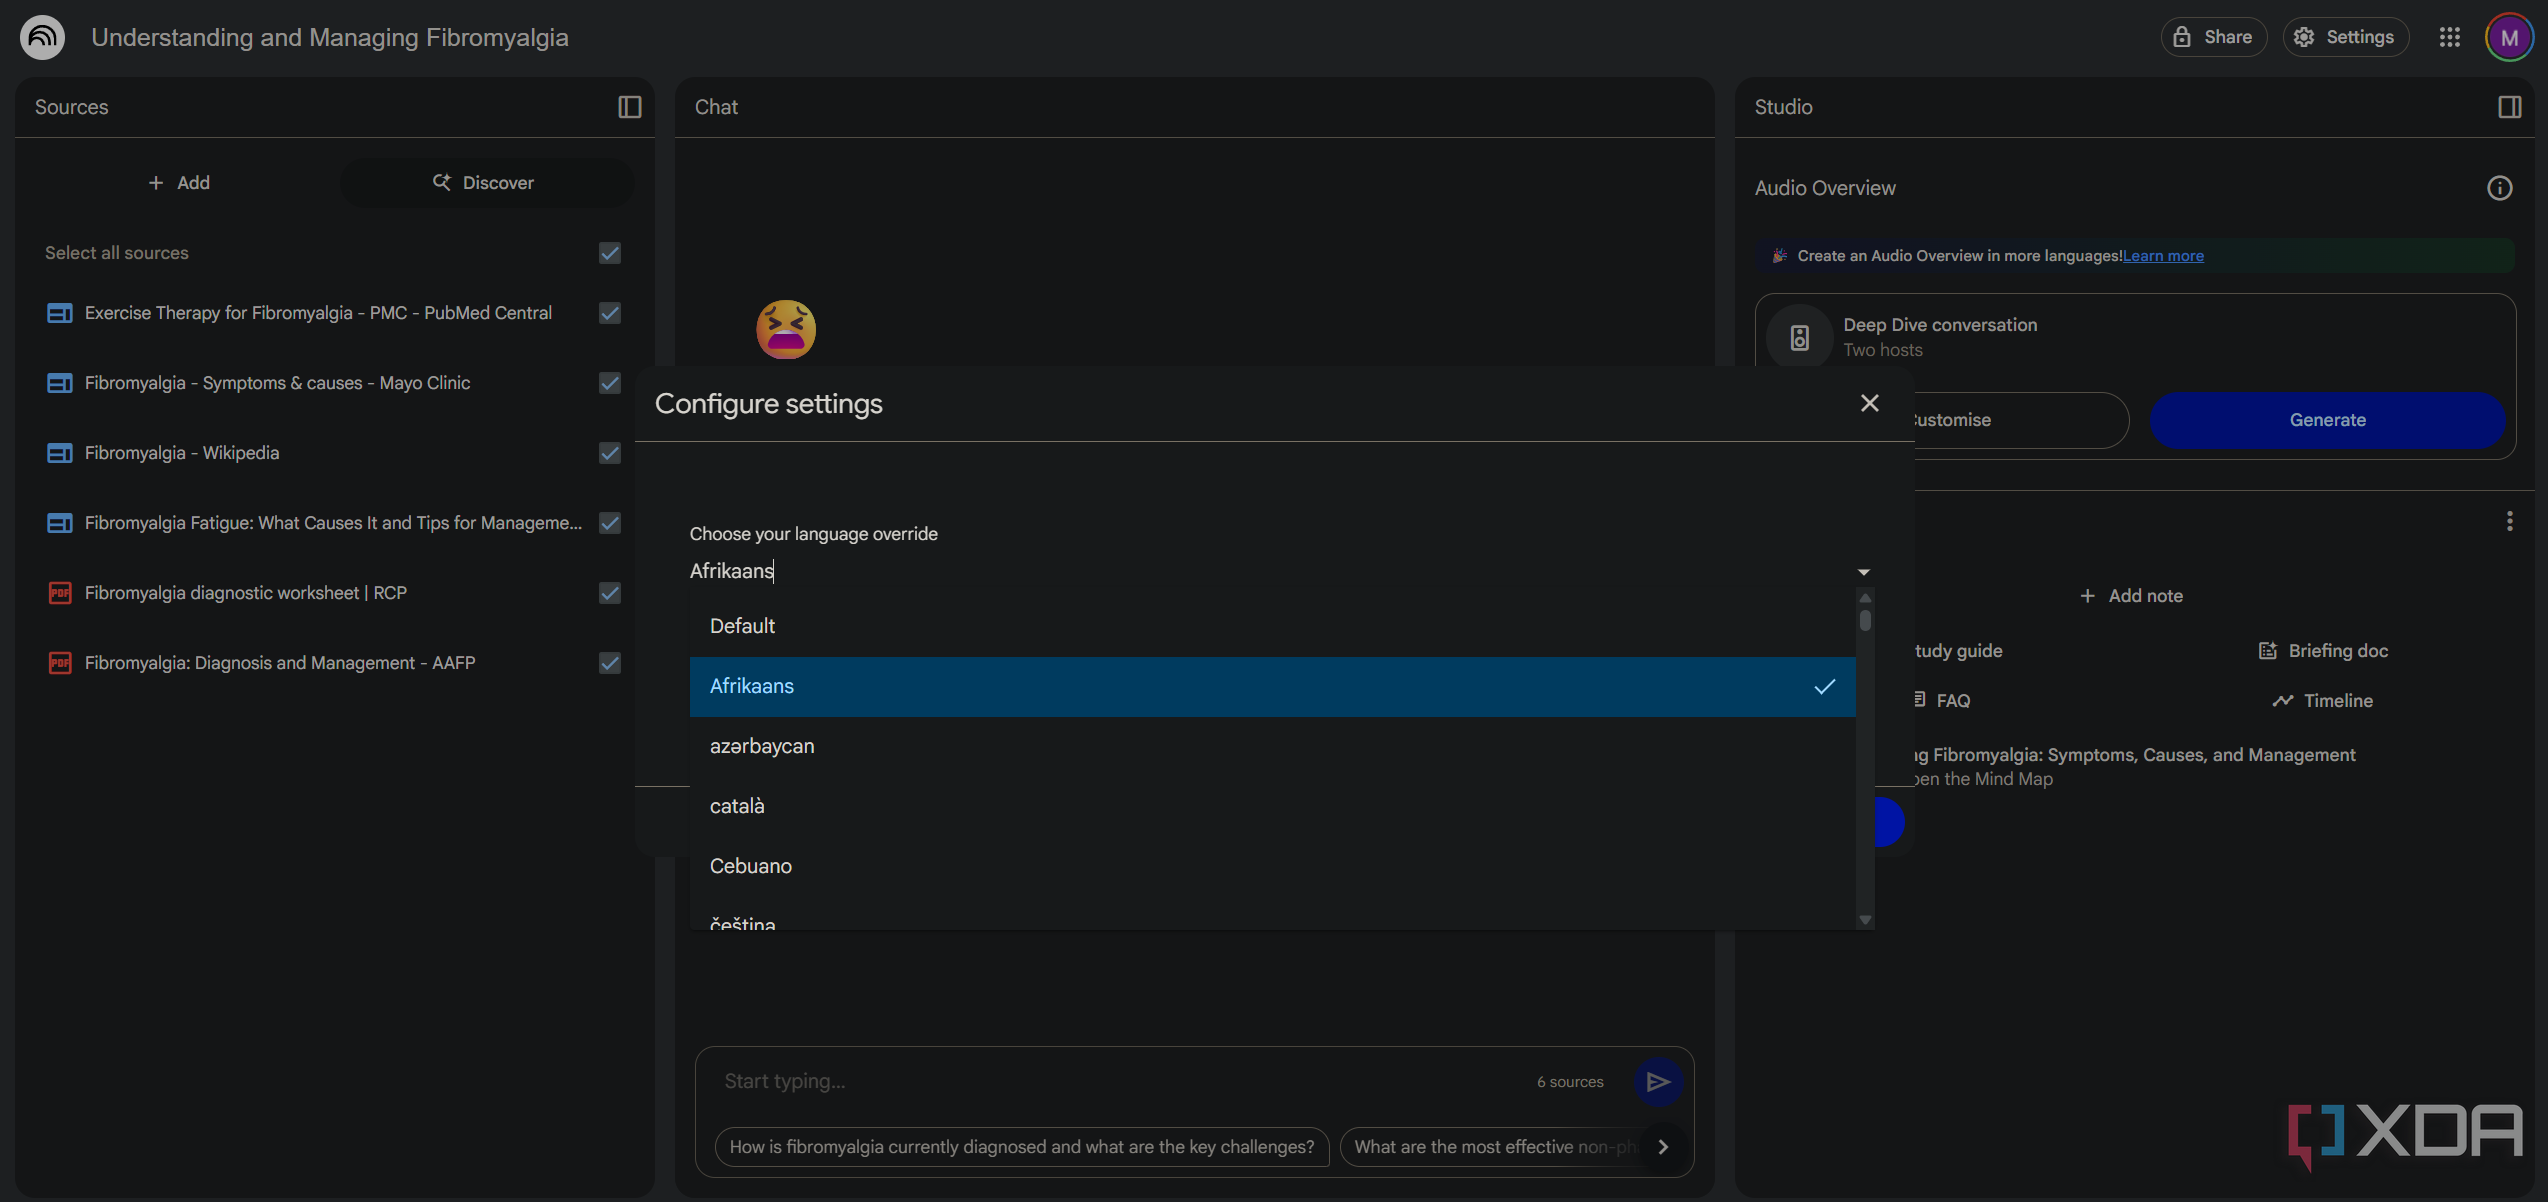Viewport: 2548px width, 1202px height.
Task: Open notes three-dot options menu
Action: point(2509,521)
